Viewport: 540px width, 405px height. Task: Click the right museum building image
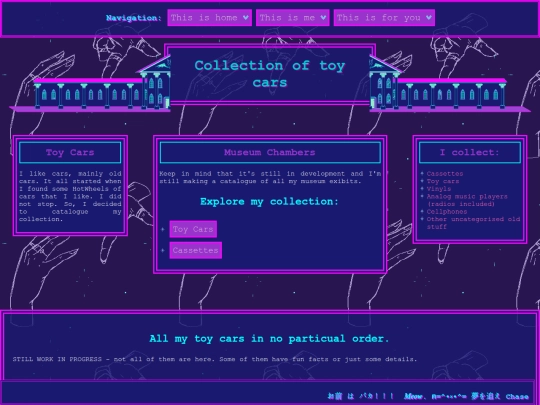tap(449, 84)
